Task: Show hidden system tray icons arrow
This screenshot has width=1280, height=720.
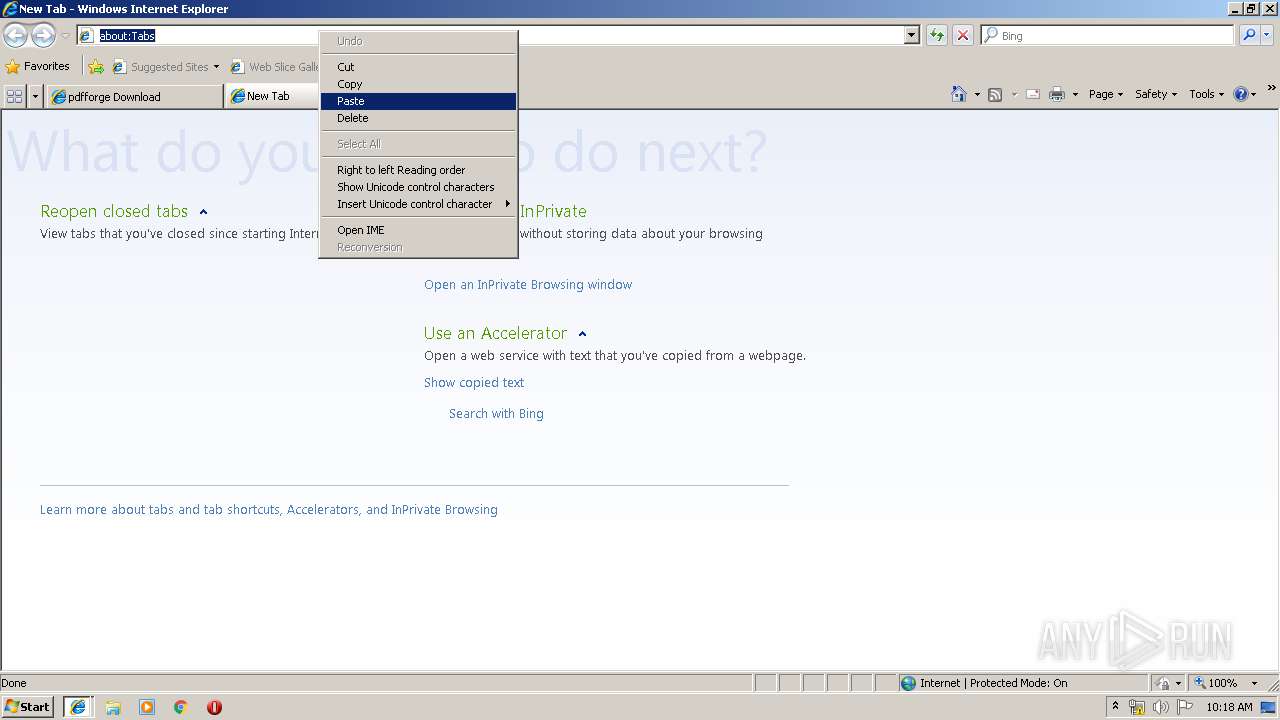Action: tap(1115, 707)
